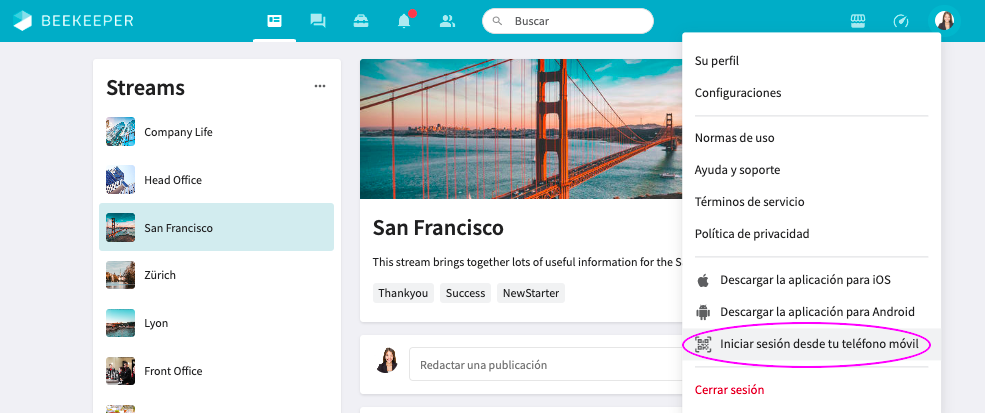Select the San Francisco stream
985x413 pixels.
coord(216,228)
